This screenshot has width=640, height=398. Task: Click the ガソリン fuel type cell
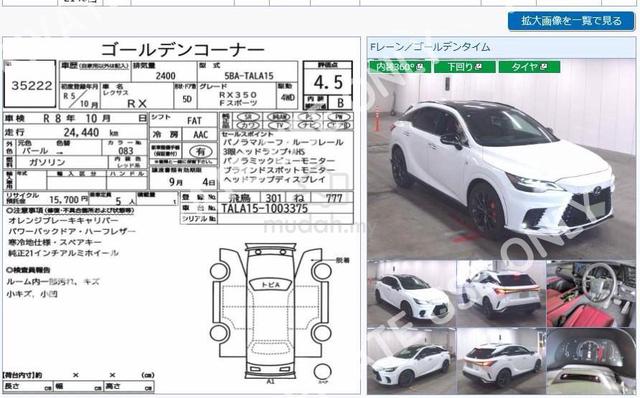click(47, 162)
